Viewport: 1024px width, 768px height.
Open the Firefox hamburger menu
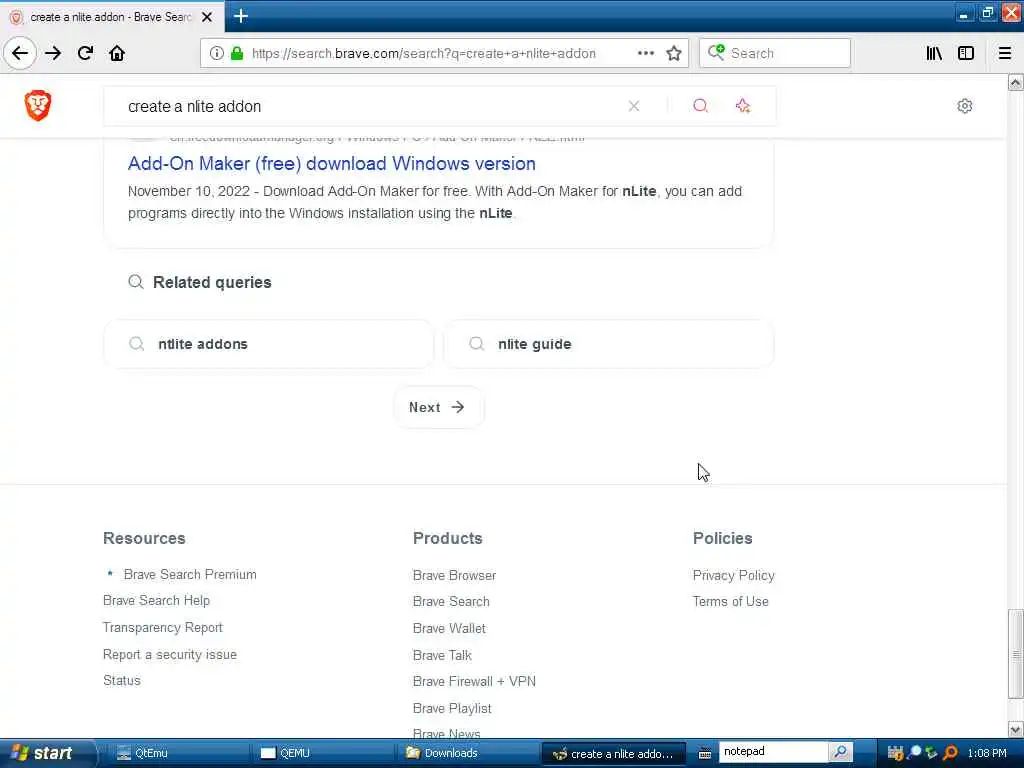point(1004,53)
